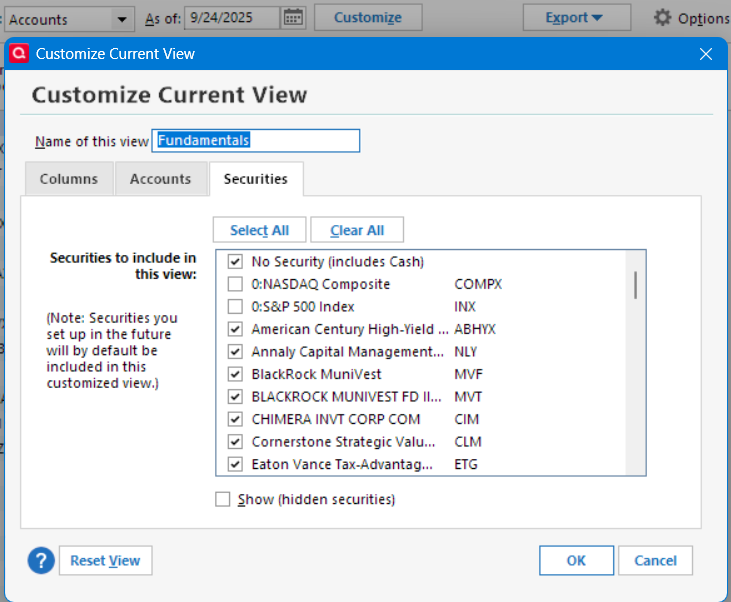Image resolution: width=731 pixels, height=602 pixels.
Task: Close the Customize Current View dialog
Action: pos(706,53)
